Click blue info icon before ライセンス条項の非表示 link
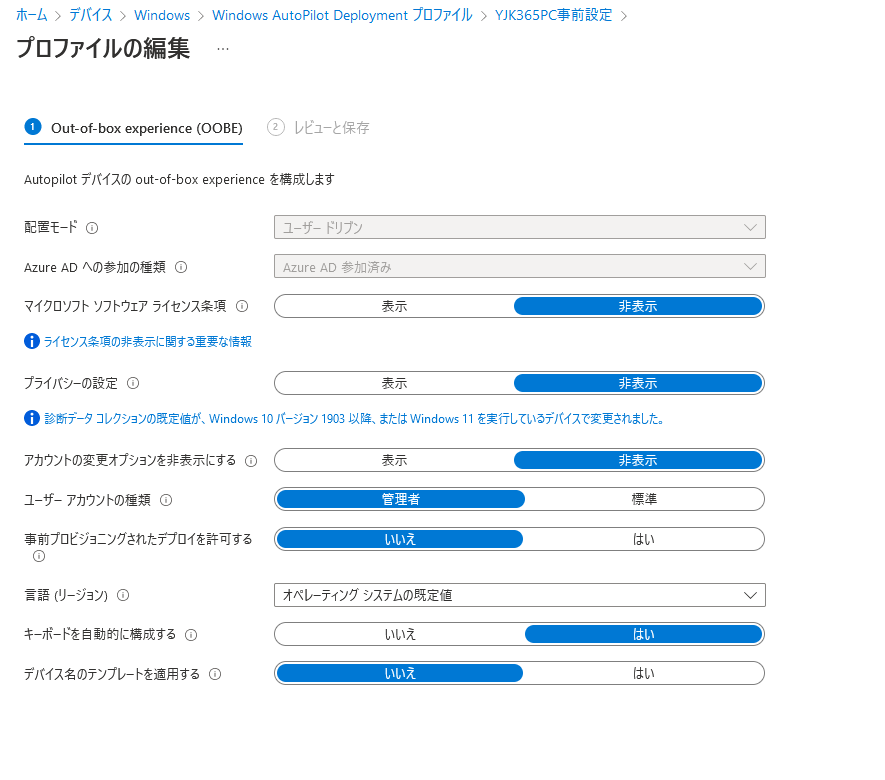885x780 pixels. pyautogui.click(x=32, y=341)
